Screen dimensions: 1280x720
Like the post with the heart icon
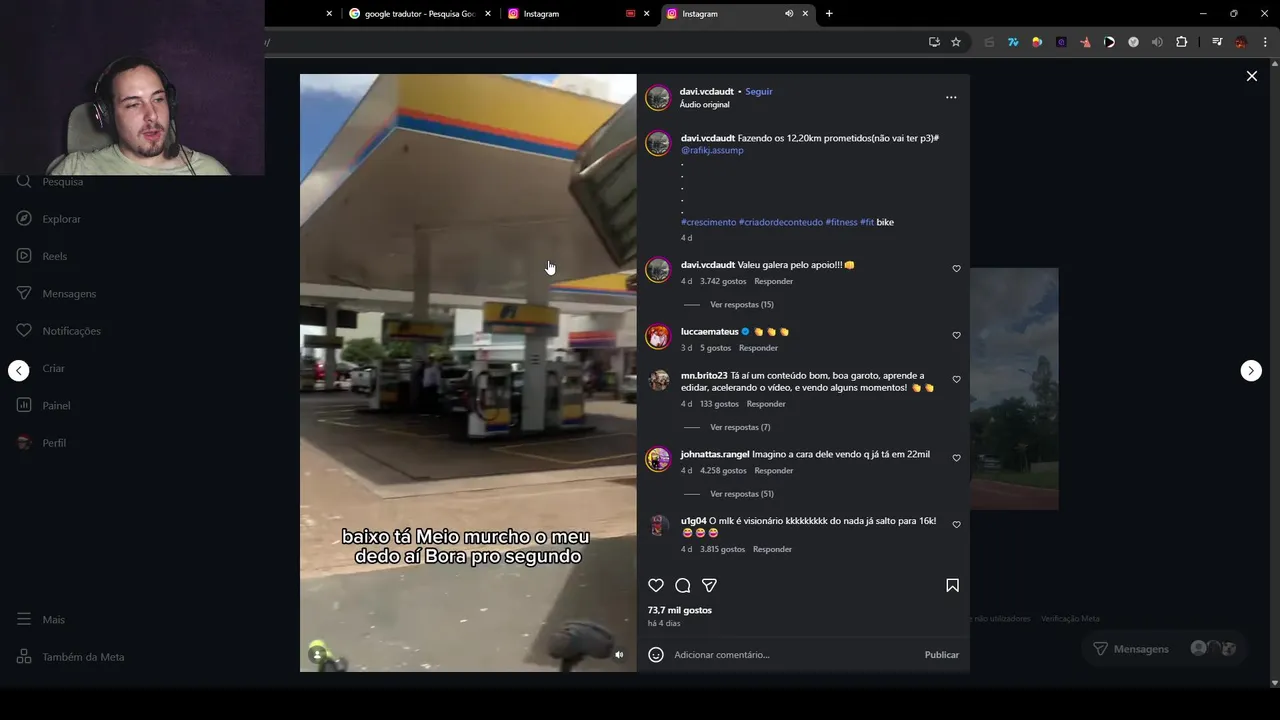(656, 585)
